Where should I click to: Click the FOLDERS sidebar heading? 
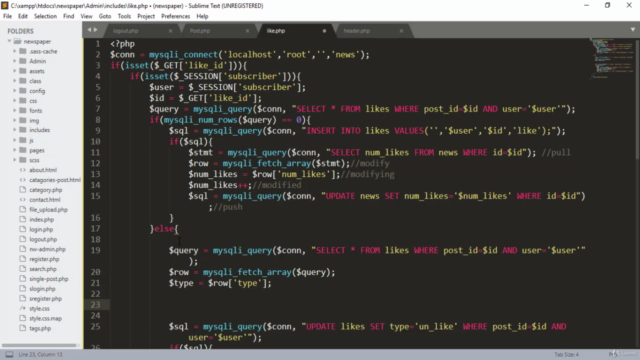pos(20,31)
